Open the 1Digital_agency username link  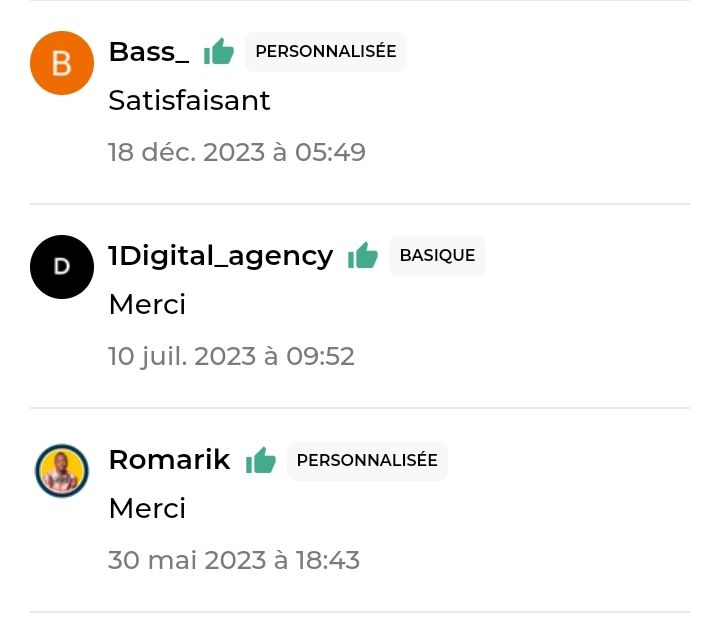pyautogui.click(x=221, y=256)
